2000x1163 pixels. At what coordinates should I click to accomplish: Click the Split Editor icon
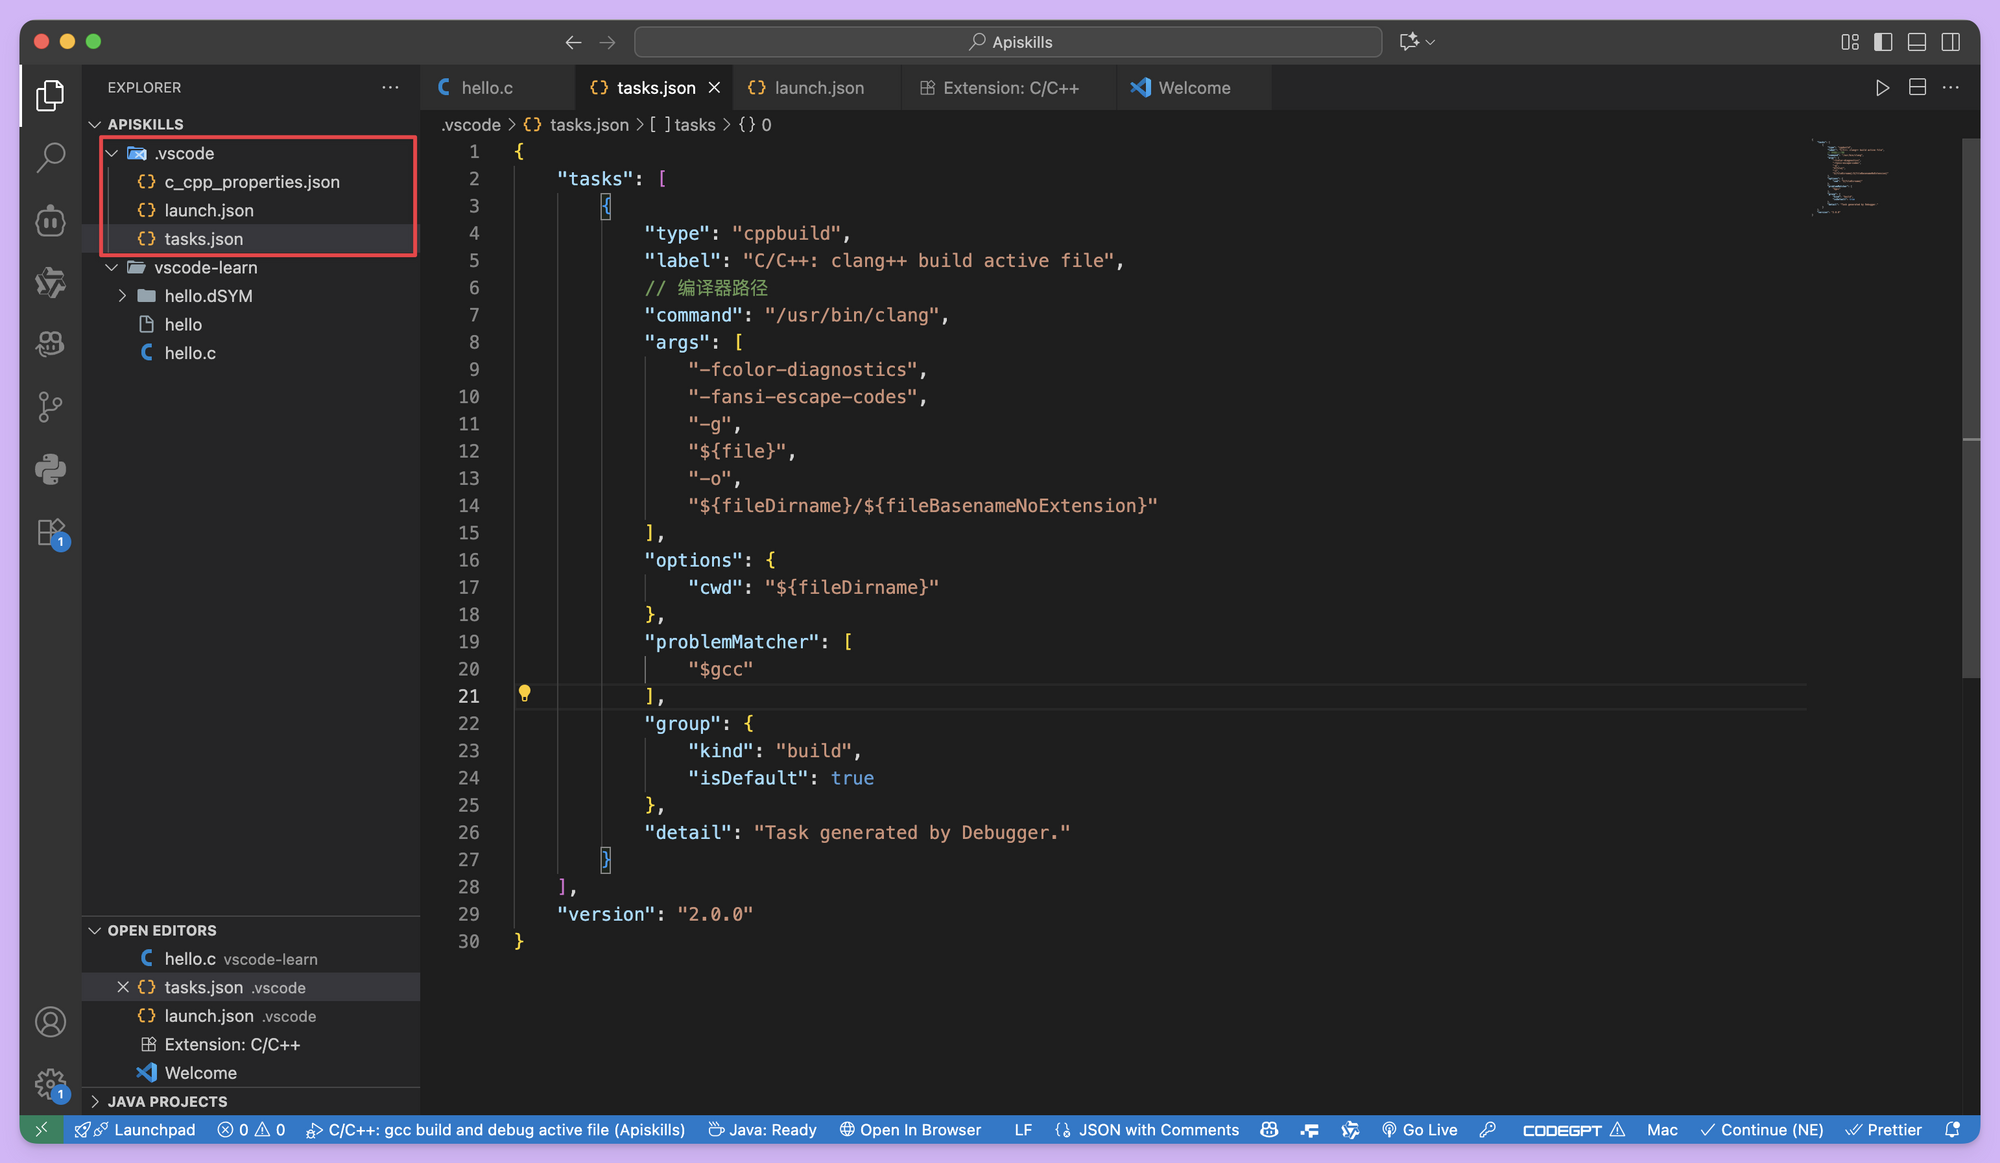coord(1917,88)
